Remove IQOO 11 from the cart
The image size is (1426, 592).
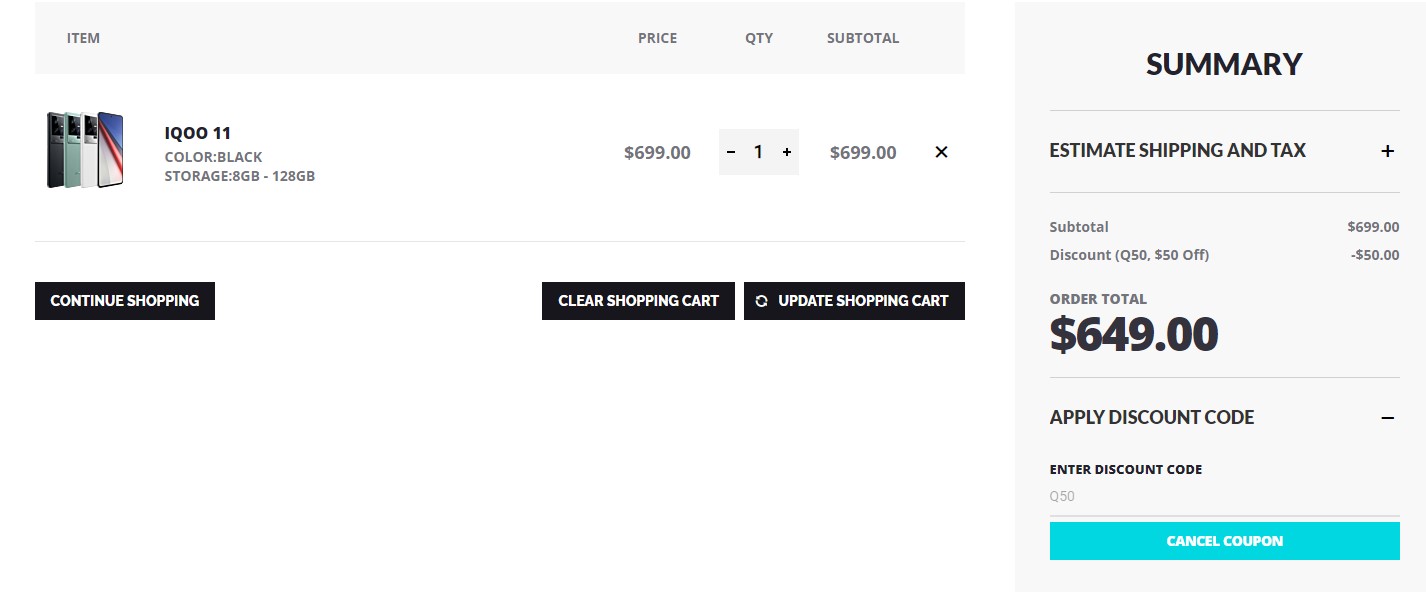pos(941,152)
